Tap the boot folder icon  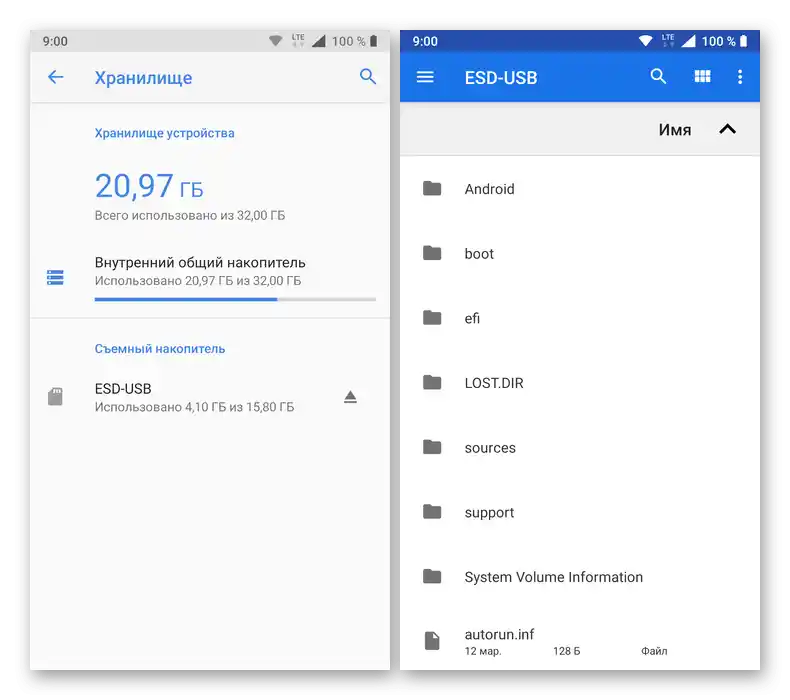(x=432, y=253)
